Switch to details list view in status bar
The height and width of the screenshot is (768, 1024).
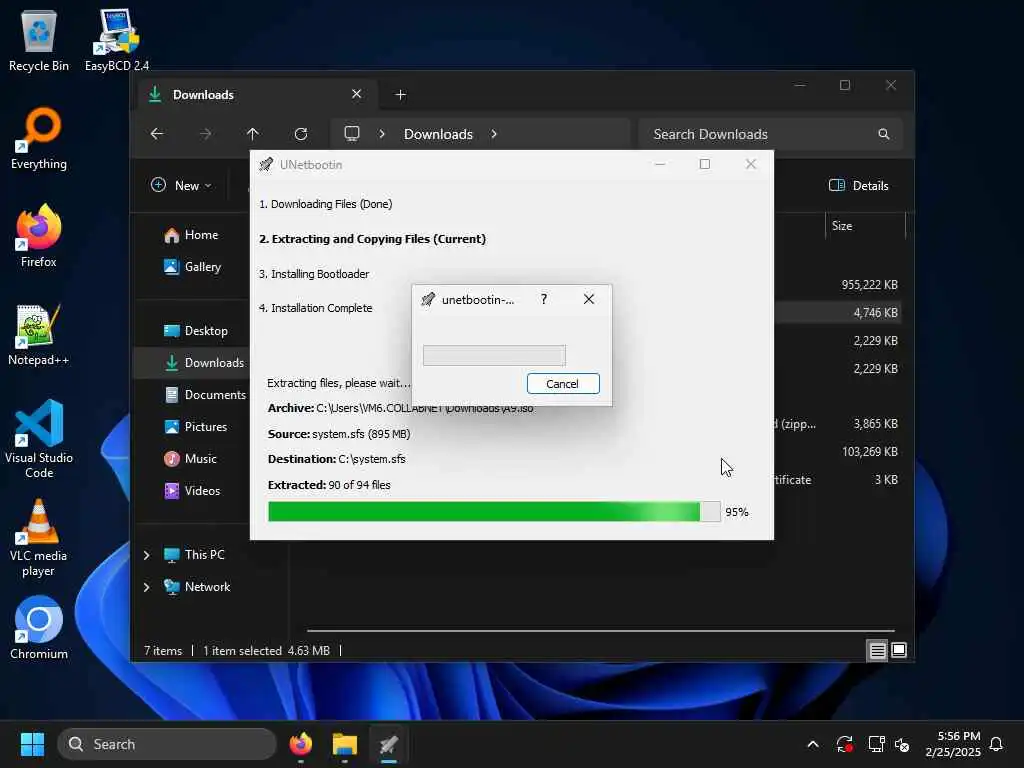[877, 650]
